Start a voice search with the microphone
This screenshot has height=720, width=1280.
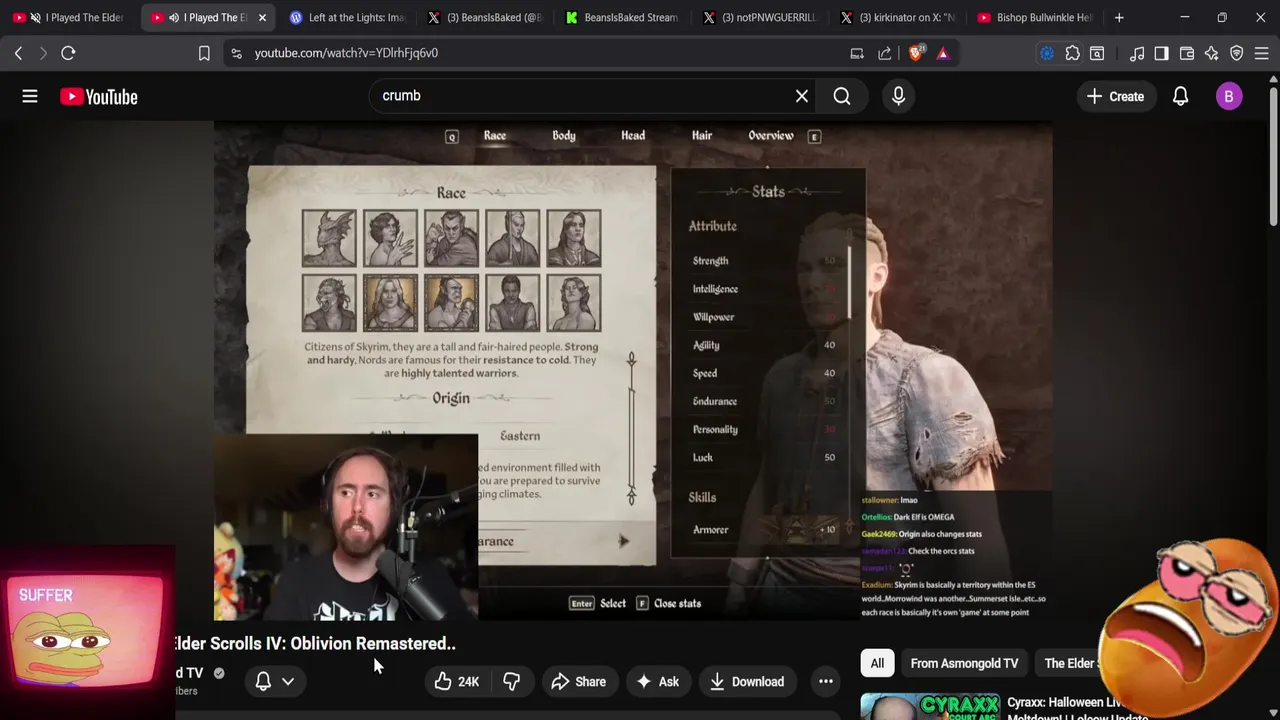pos(898,96)
